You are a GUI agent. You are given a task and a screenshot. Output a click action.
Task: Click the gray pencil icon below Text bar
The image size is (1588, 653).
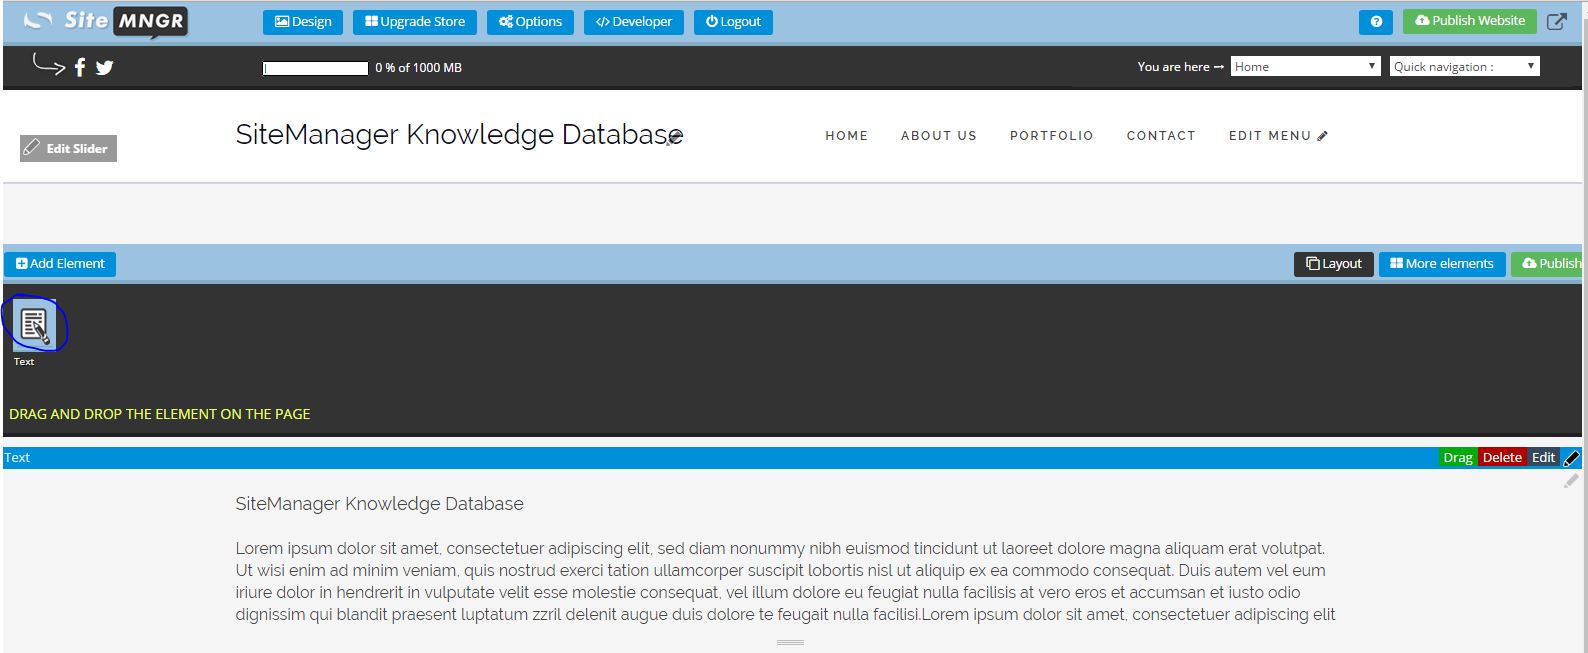1571,481
